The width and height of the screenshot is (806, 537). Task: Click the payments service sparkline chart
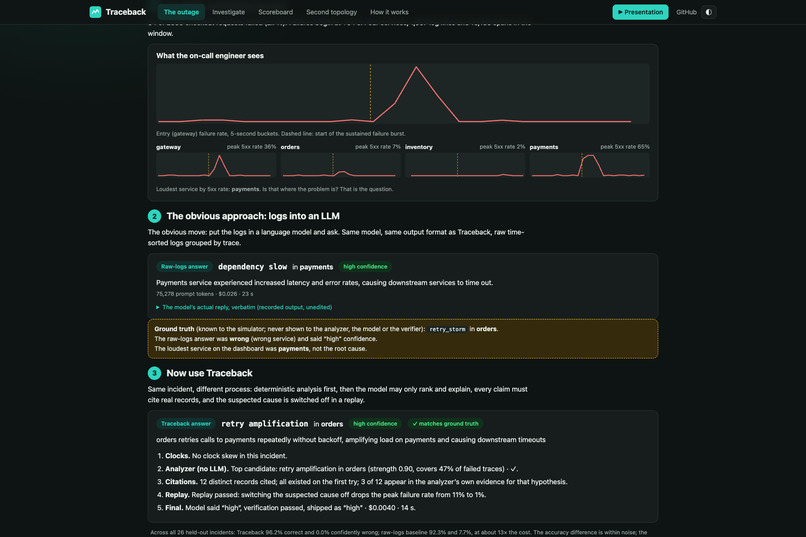coord(589,164)
